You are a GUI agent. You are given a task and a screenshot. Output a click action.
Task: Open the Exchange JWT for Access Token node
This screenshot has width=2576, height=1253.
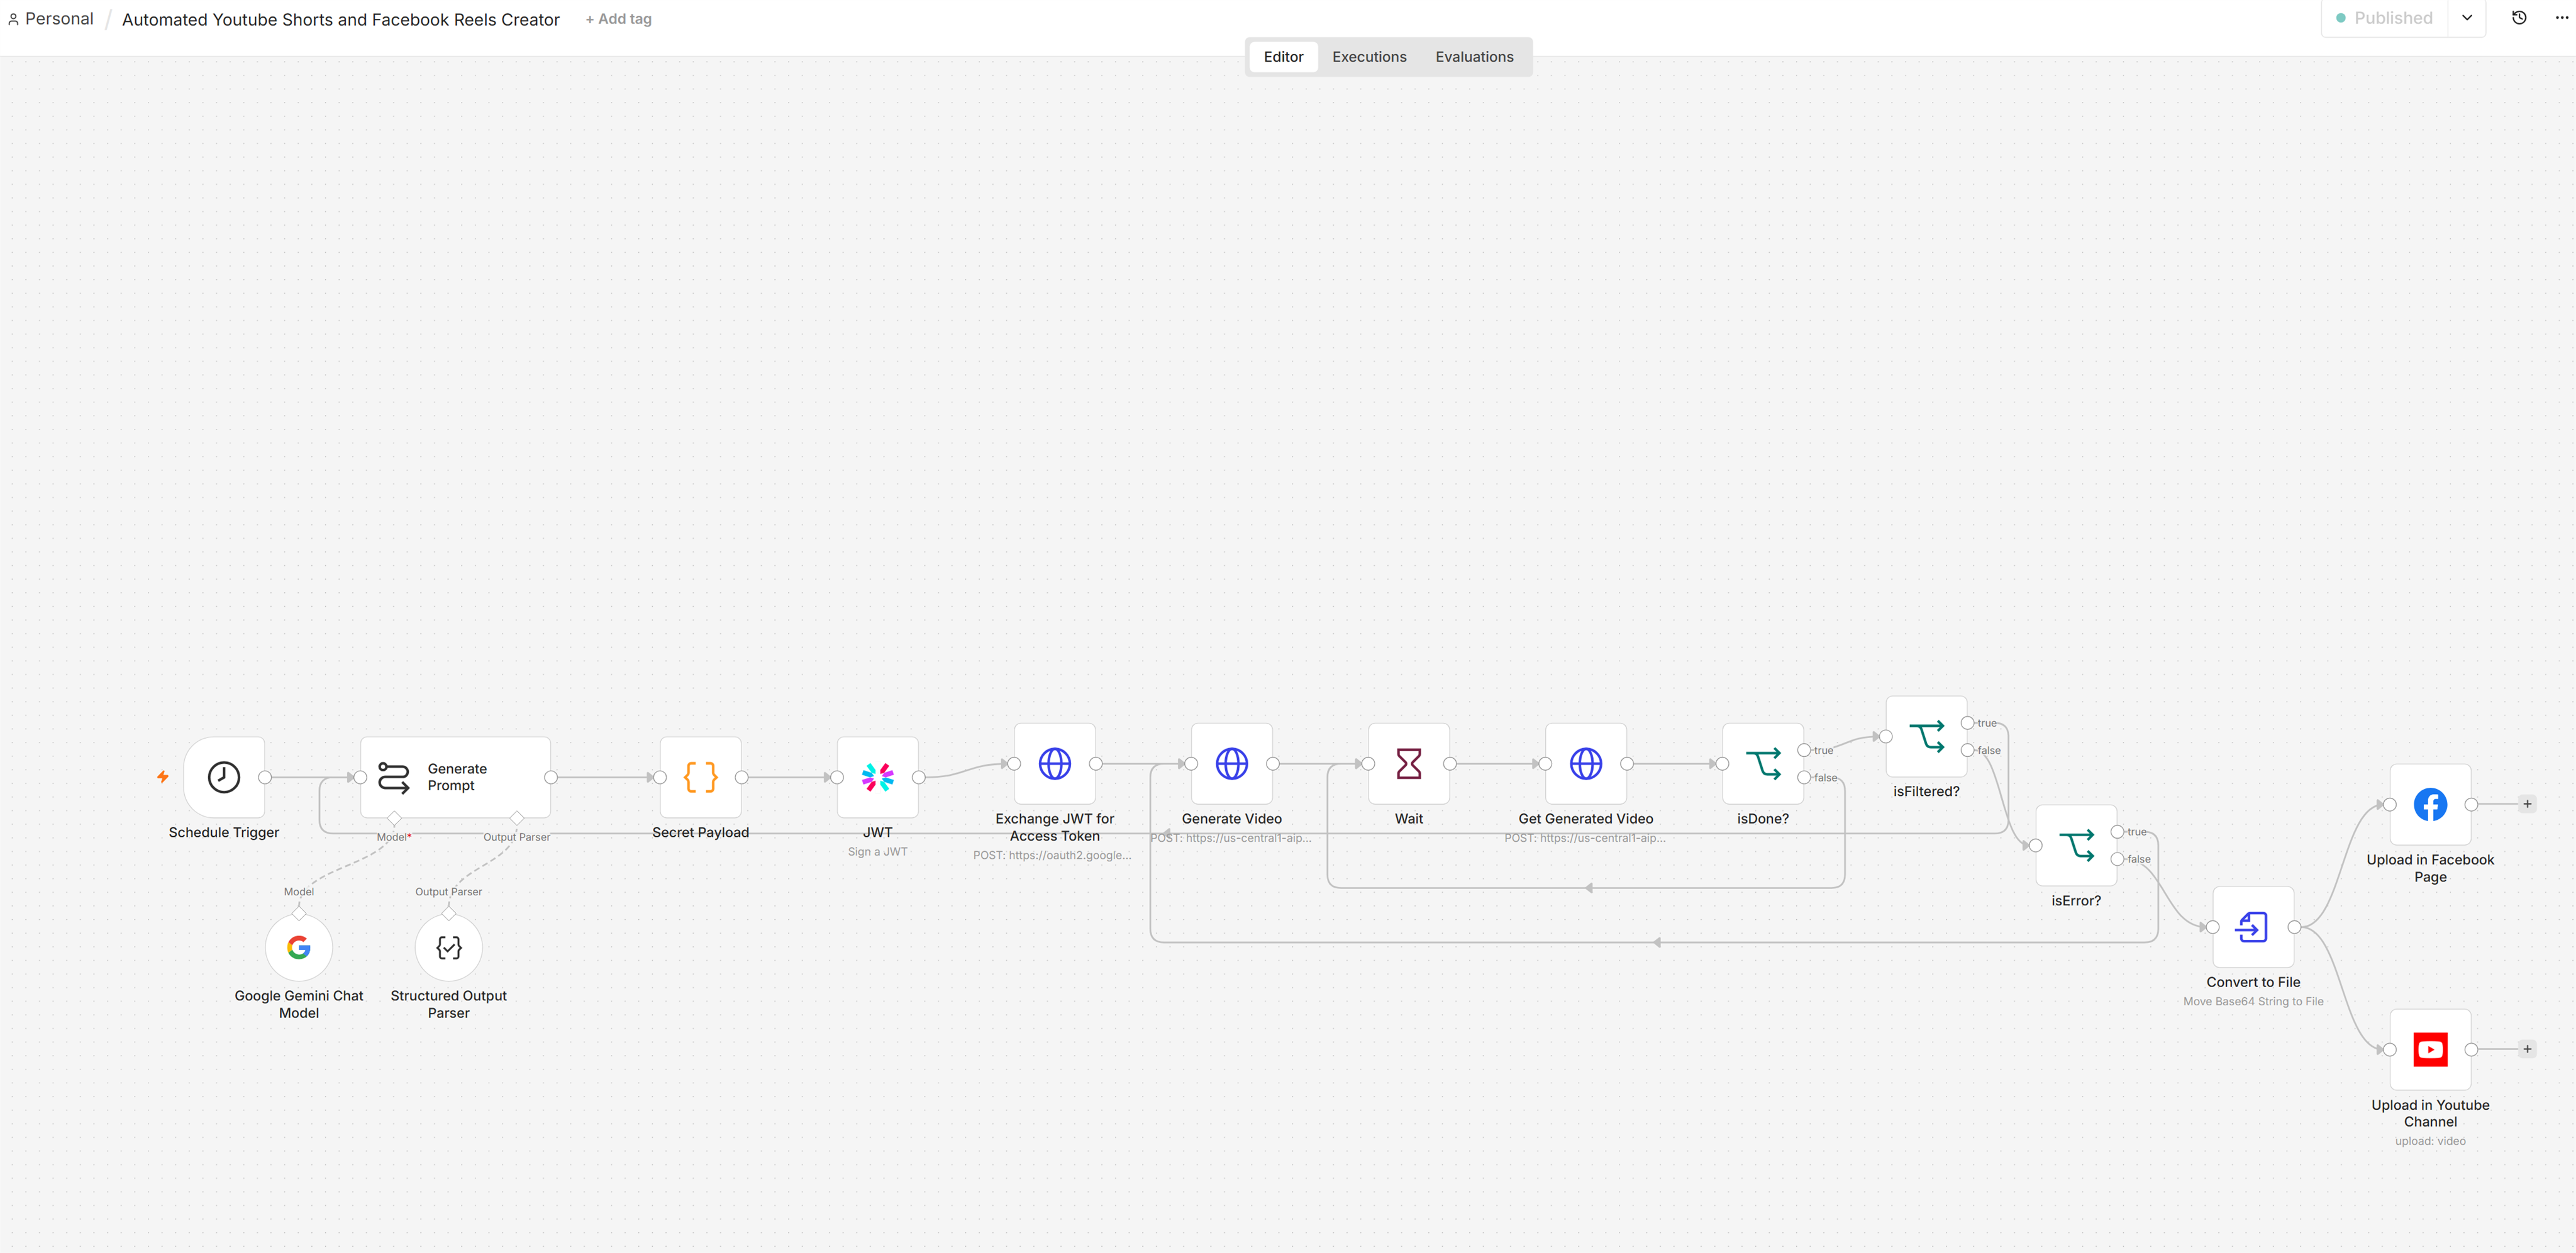1054,763
